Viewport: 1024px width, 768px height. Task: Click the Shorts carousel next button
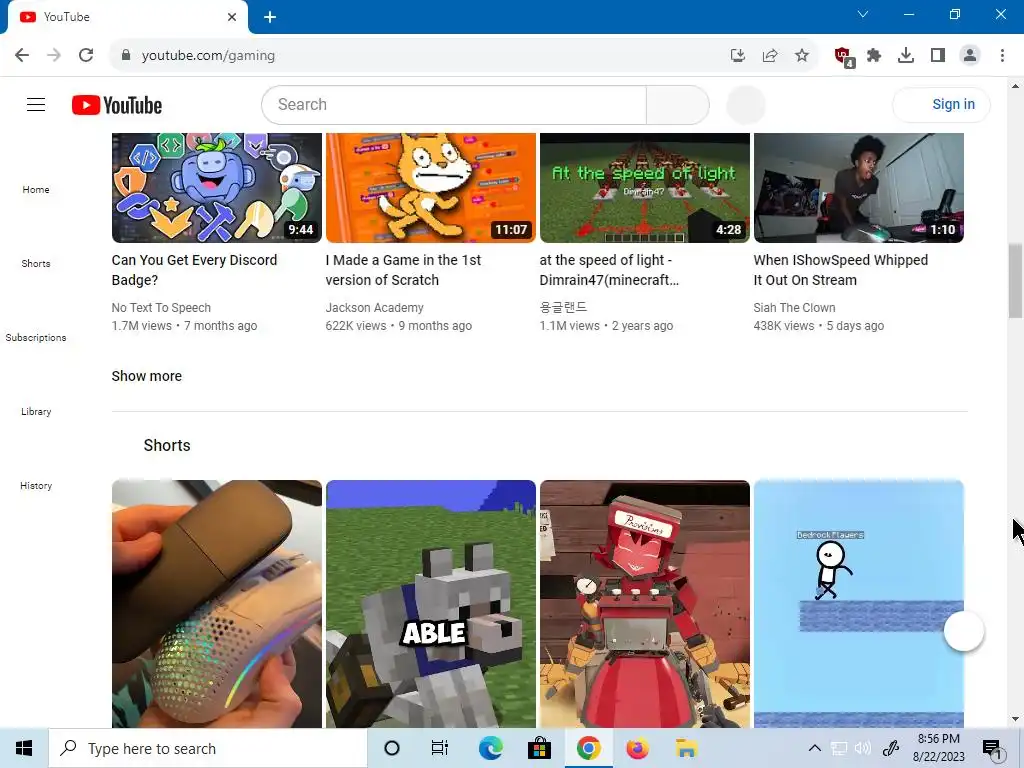(964, 631)
